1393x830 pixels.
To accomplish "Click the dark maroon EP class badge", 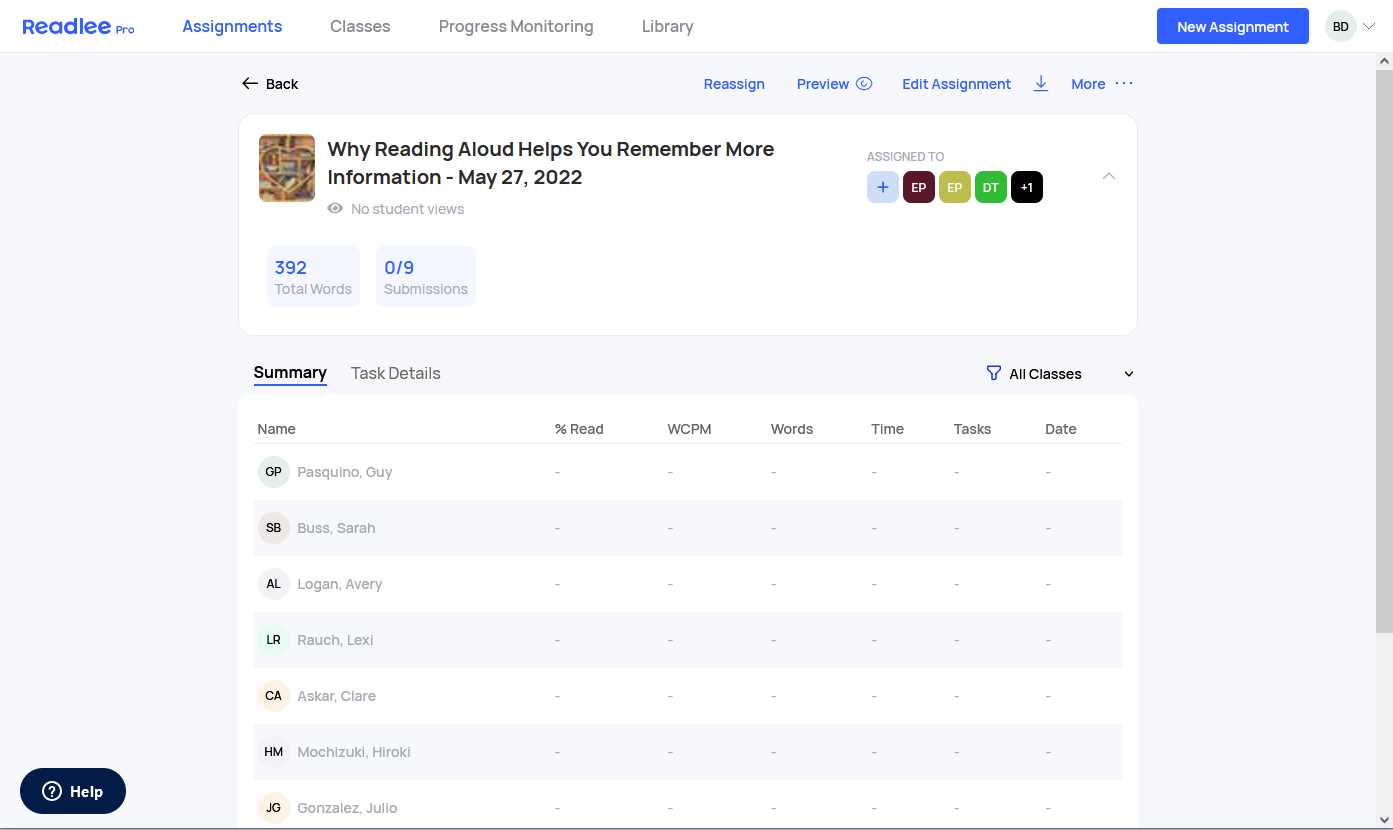I will (919, 187).
